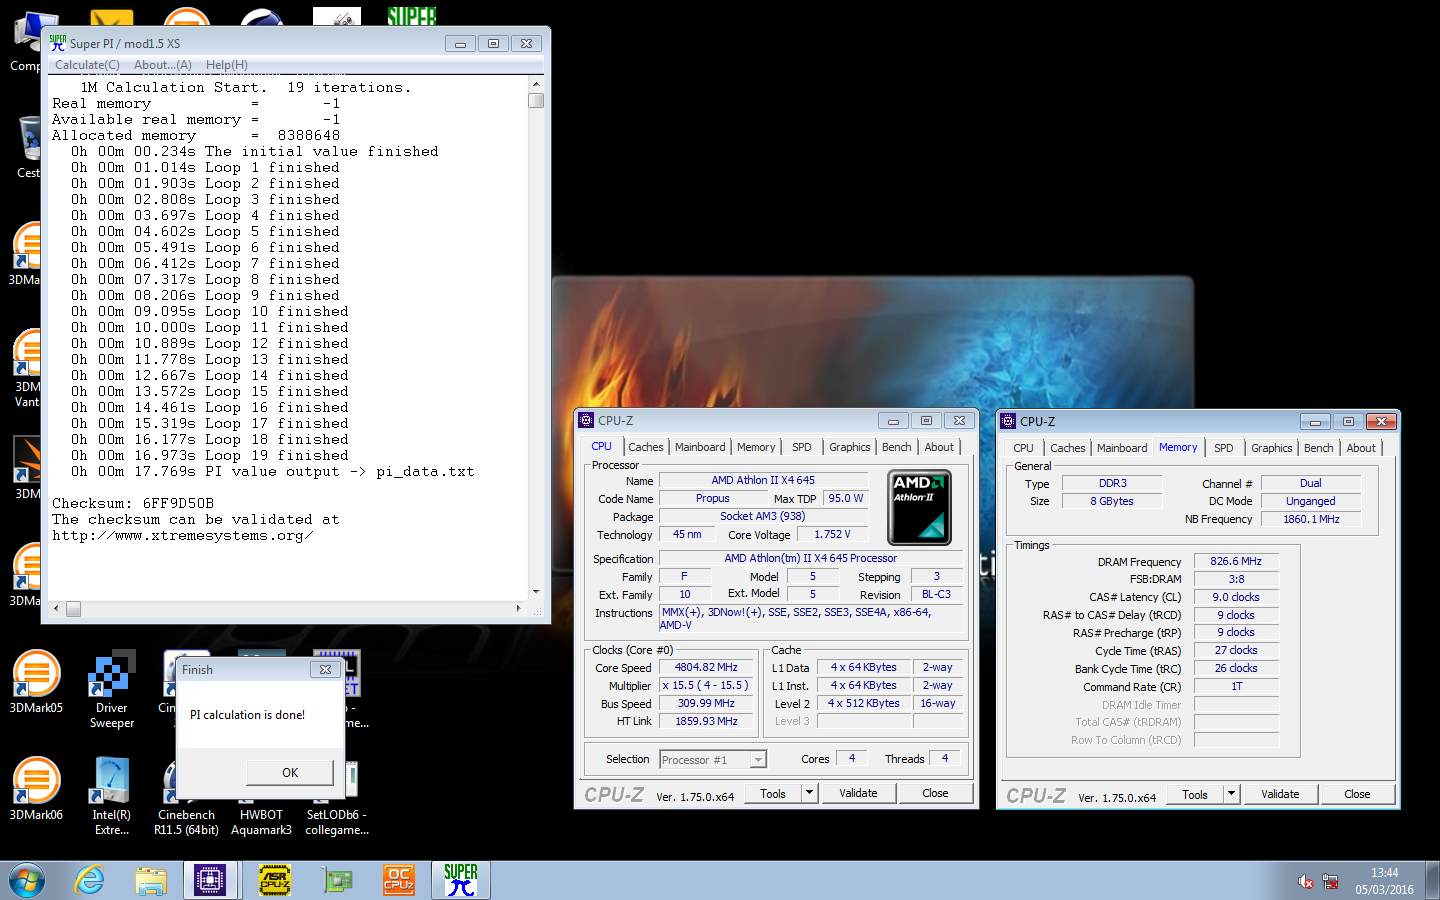1440x900 pixels.
Task: Open the ASRock CPU-Z taskbar icon
Action: (274, 881)
